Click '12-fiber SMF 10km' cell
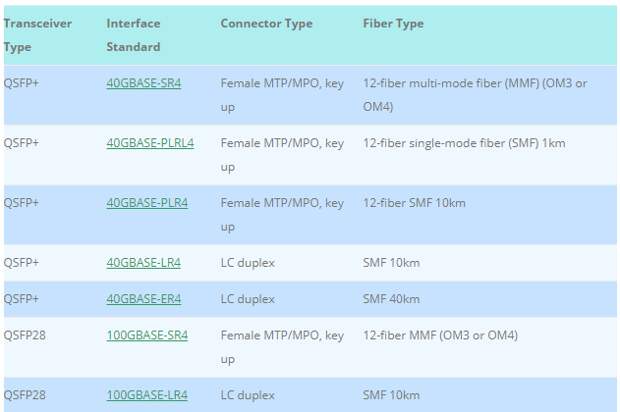Screen dimensions: 620x412 pos(414,203)
